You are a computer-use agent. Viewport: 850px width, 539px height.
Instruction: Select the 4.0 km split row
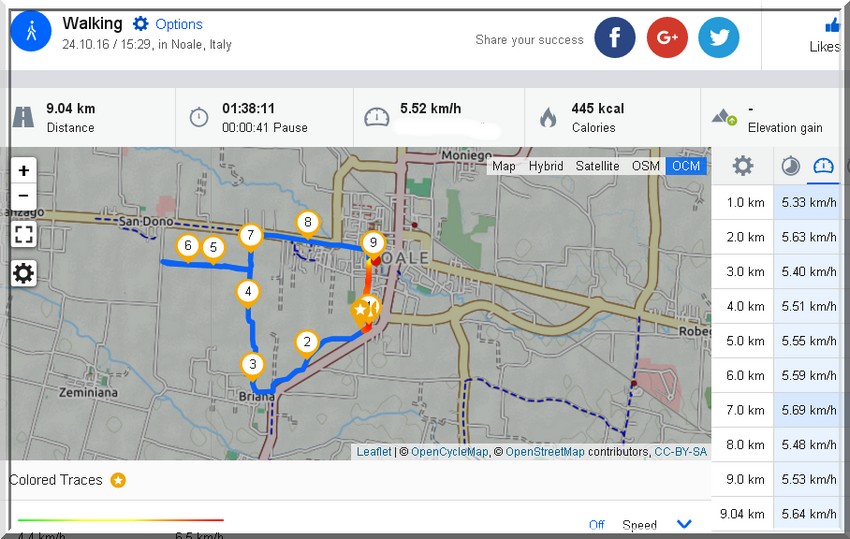[x=776, y=306]
